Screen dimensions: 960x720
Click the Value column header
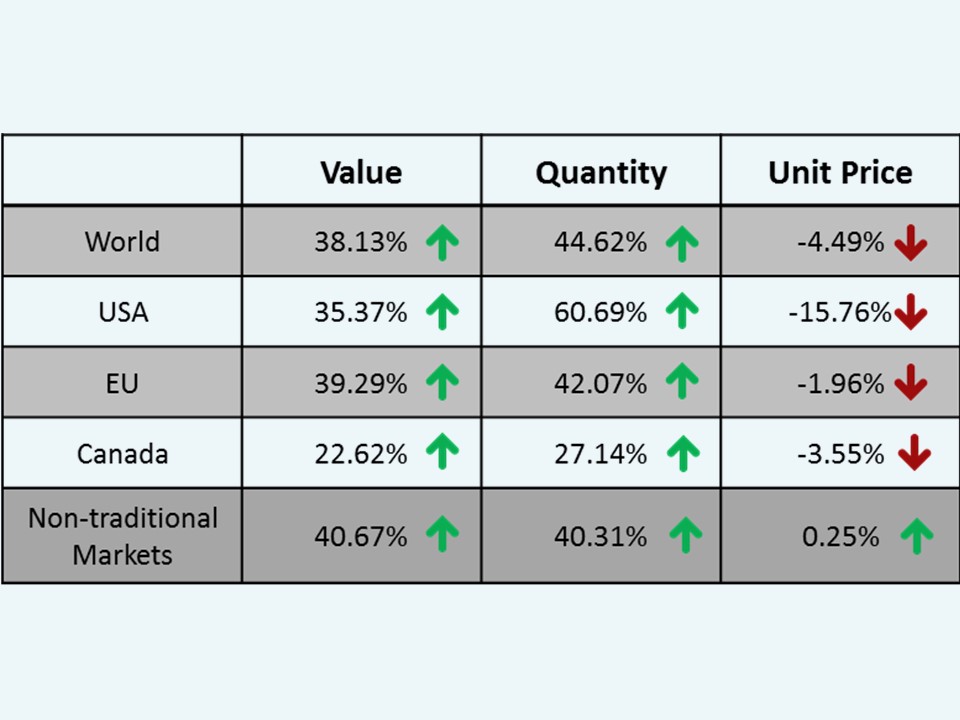tap(361, 172)
